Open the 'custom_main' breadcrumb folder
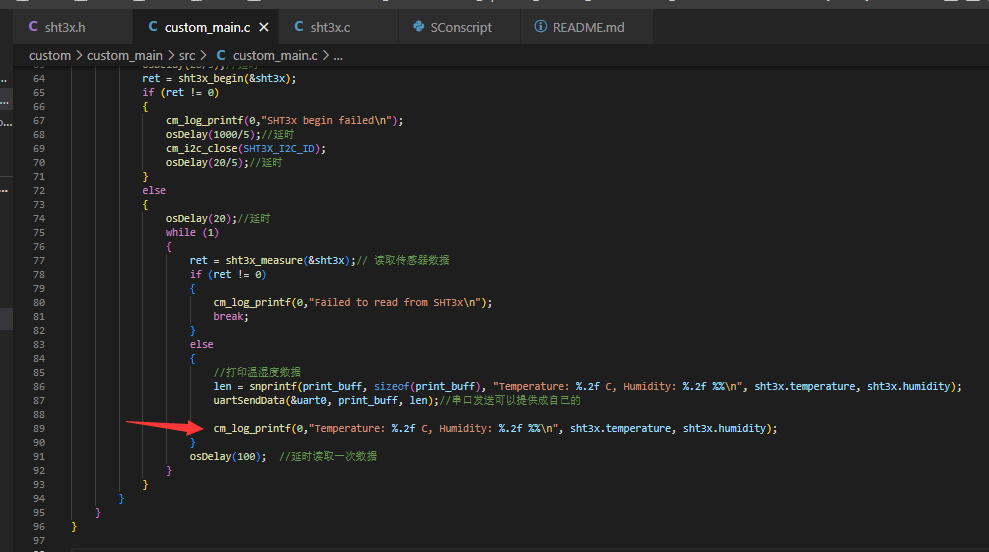The height and width of the screenshot is (552, 989). 125,56
